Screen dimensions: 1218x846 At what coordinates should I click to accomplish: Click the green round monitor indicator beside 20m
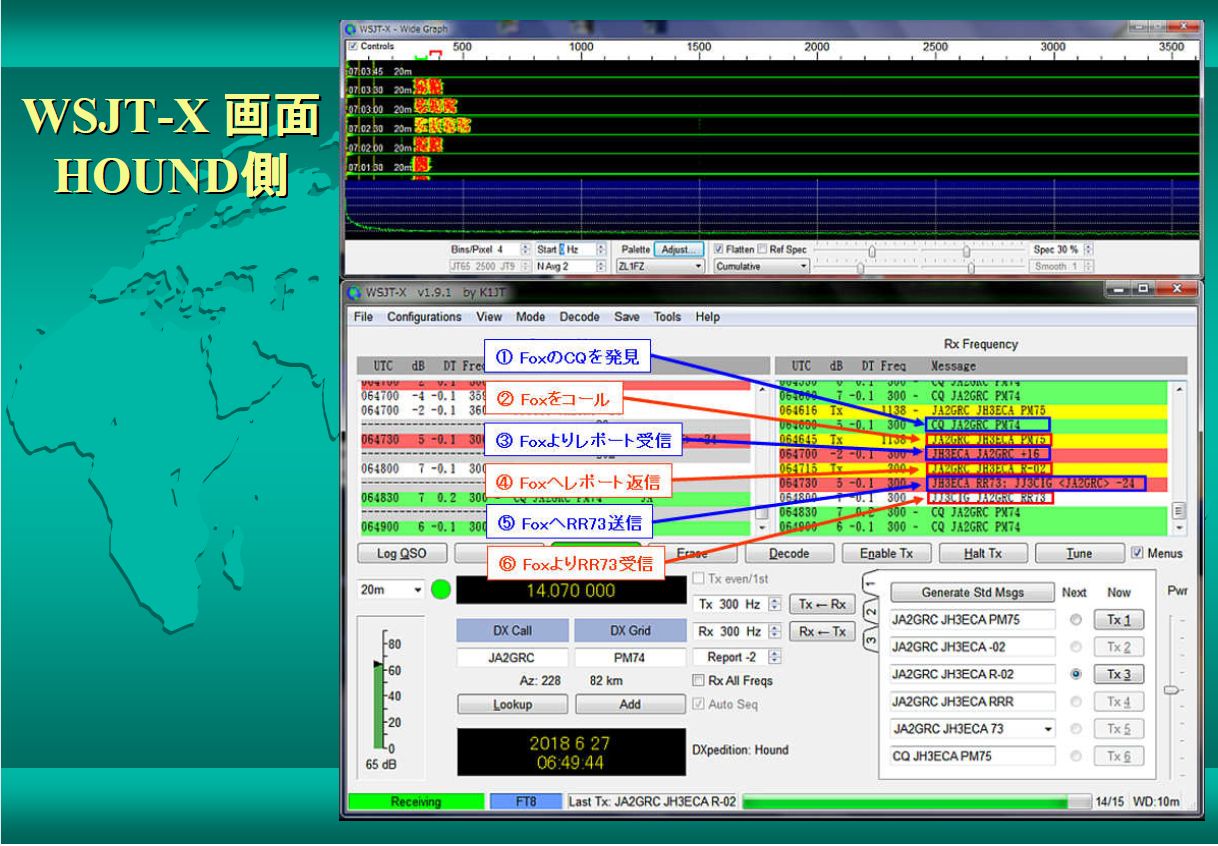point(441,590)
